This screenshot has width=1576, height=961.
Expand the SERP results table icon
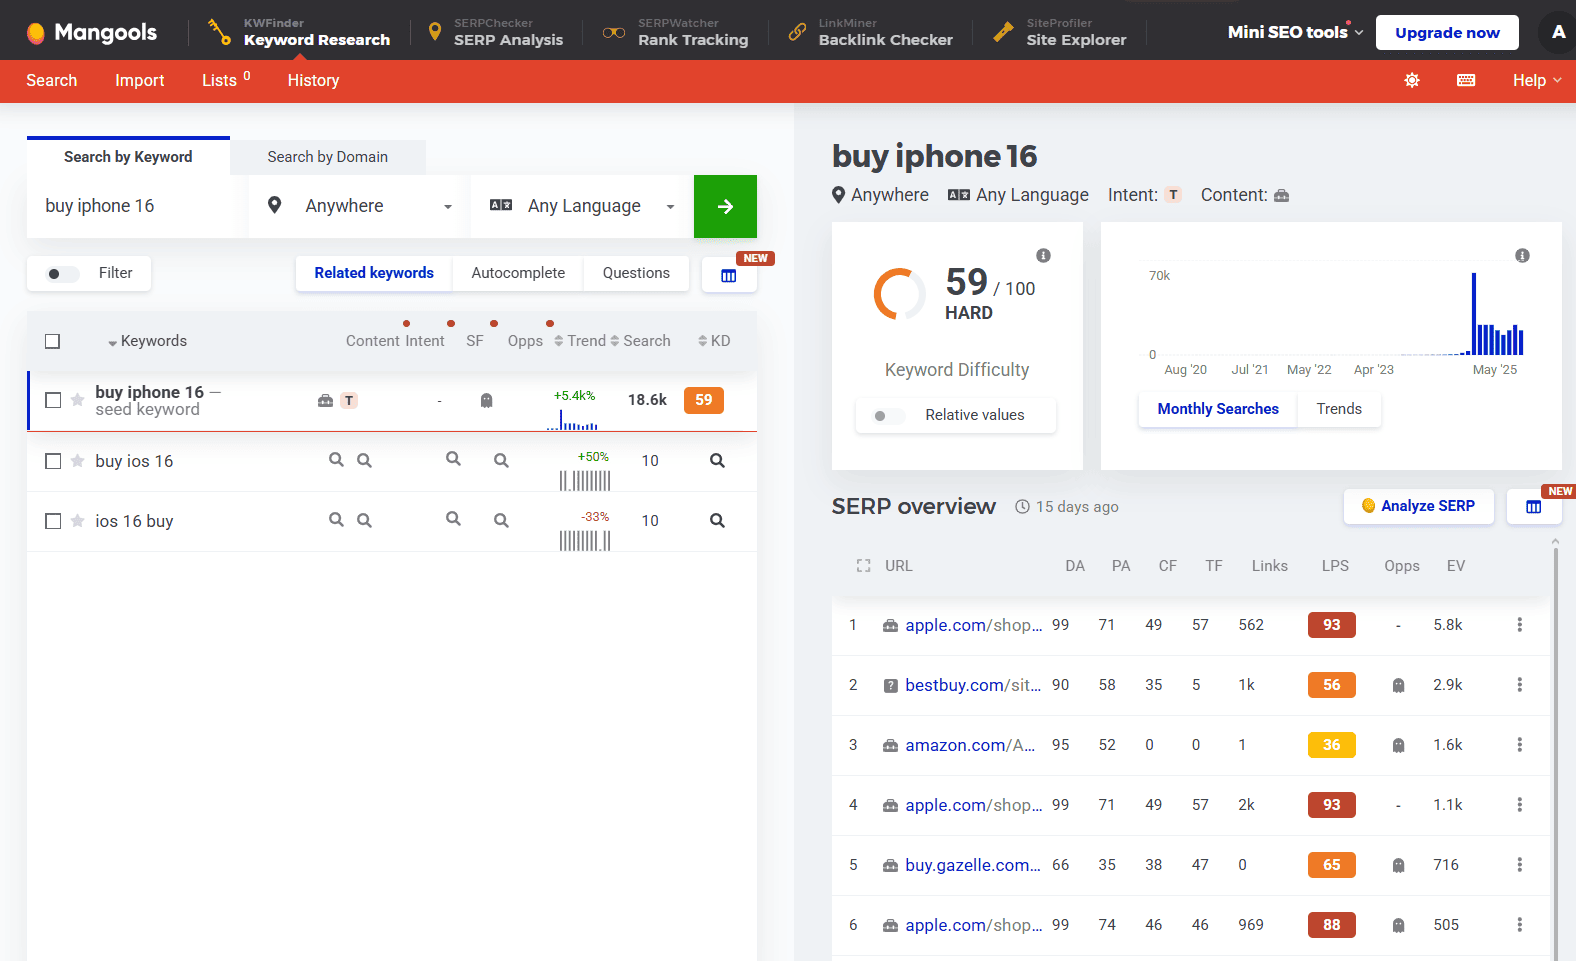click(863, 566)
